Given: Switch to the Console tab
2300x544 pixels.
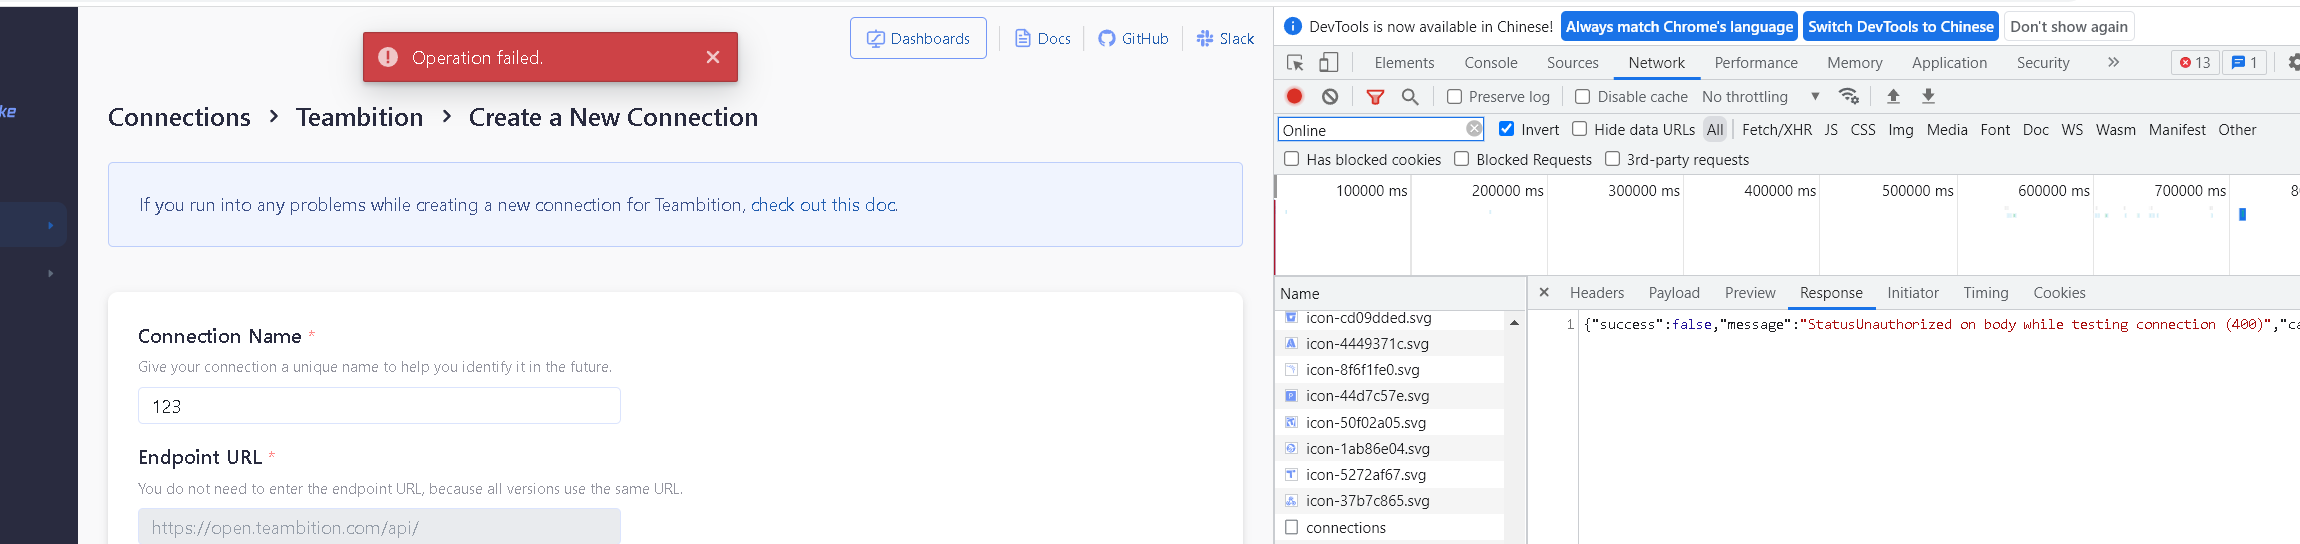Looking at the screenshot, I should pyautogui.click(x=1491, y=63).
